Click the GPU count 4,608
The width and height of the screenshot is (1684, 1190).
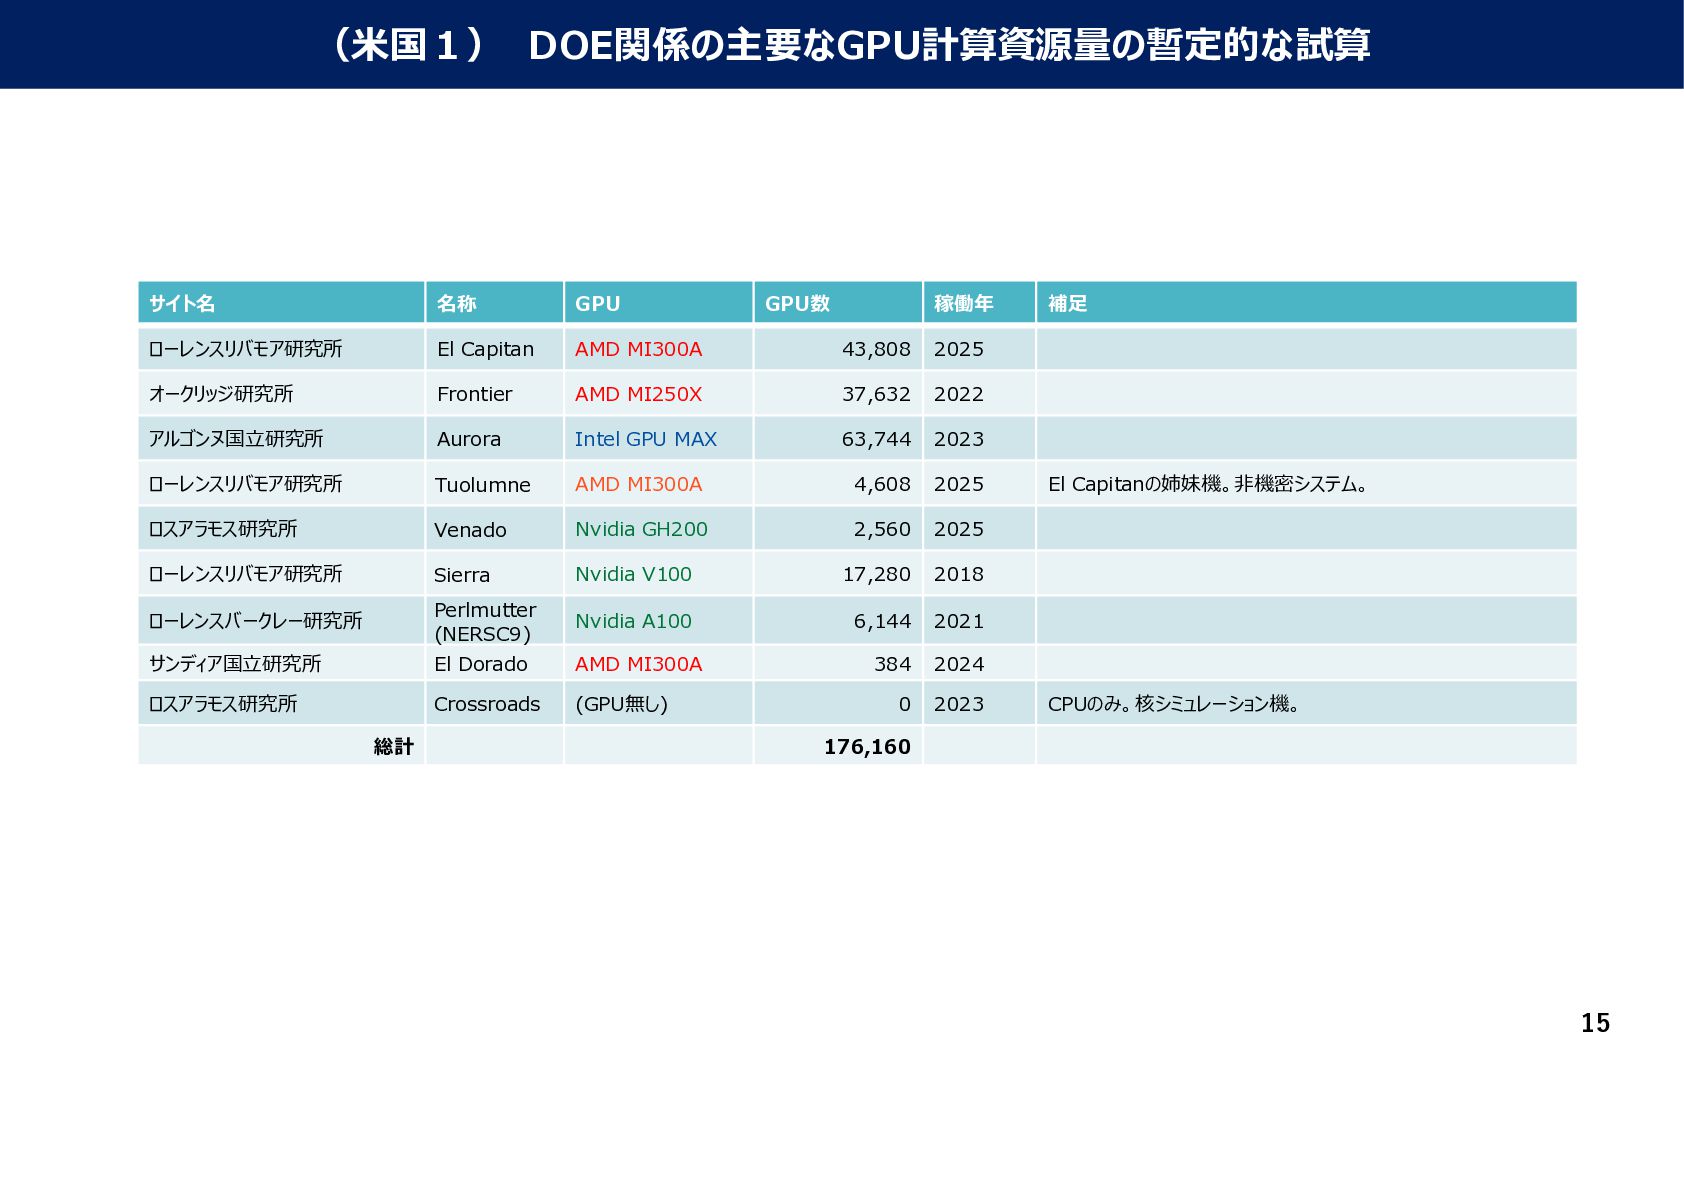coord(882,484)
